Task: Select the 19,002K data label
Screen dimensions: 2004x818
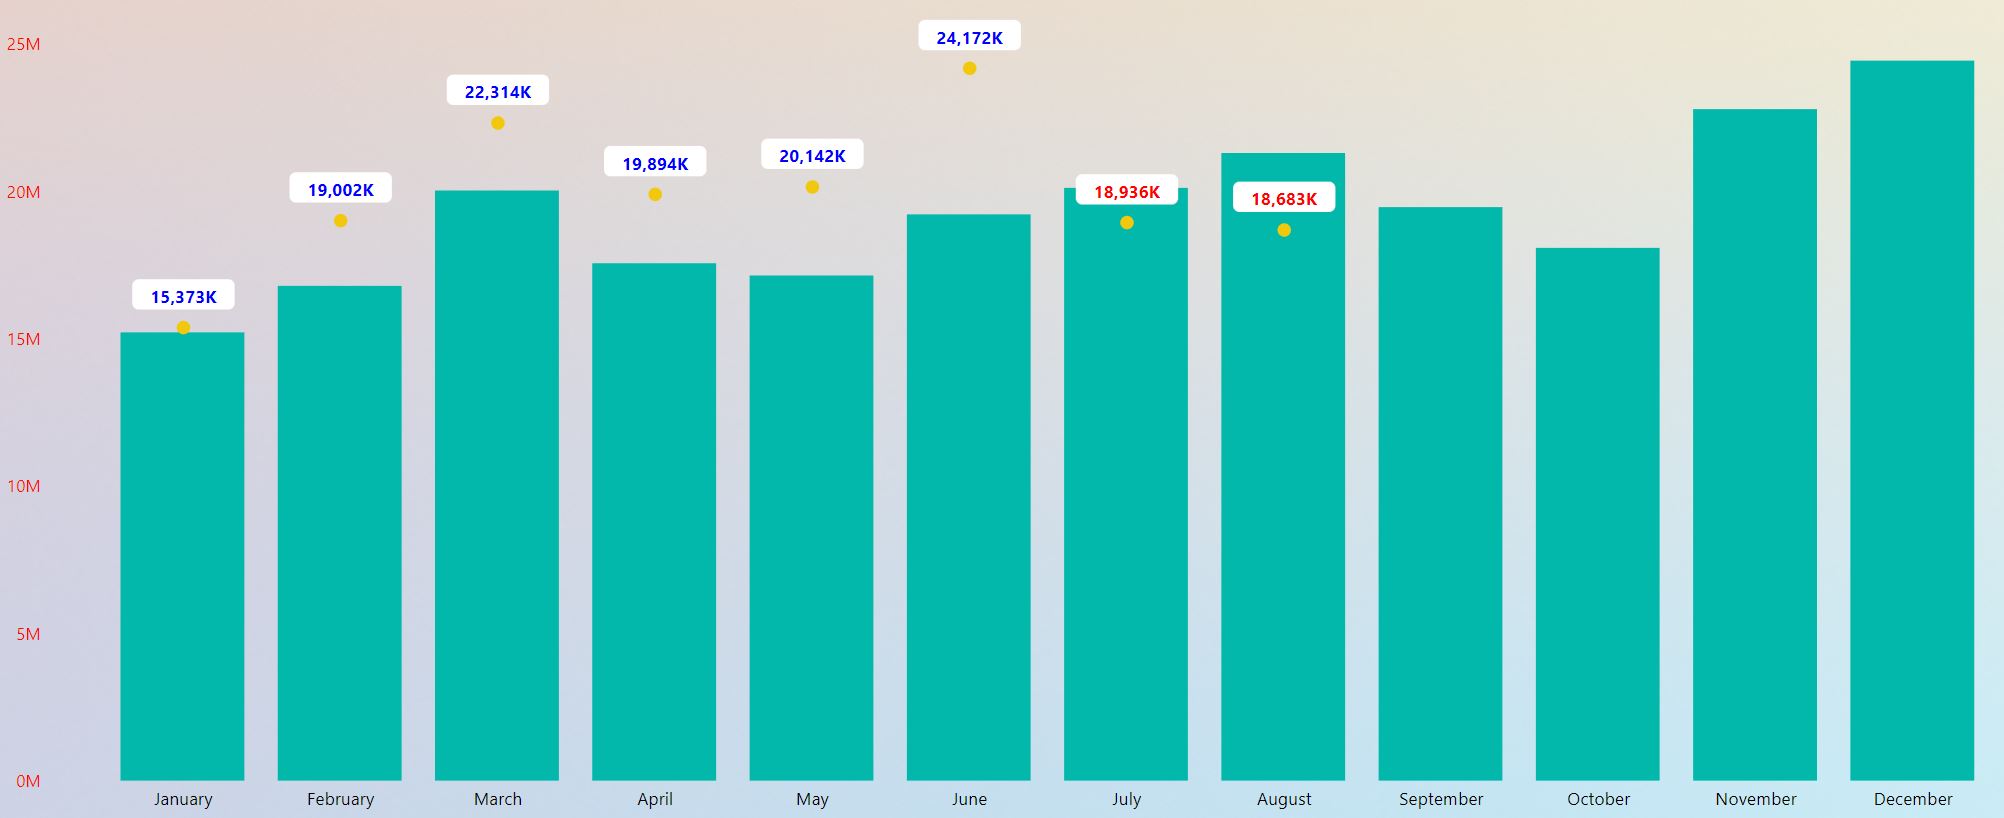Action: [341, 189]
